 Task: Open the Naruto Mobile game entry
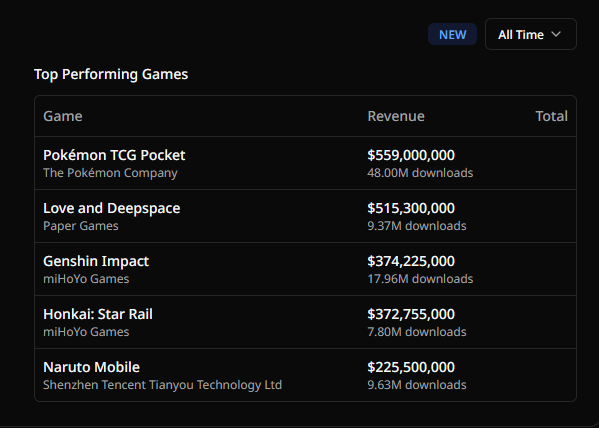coord(91,367)
